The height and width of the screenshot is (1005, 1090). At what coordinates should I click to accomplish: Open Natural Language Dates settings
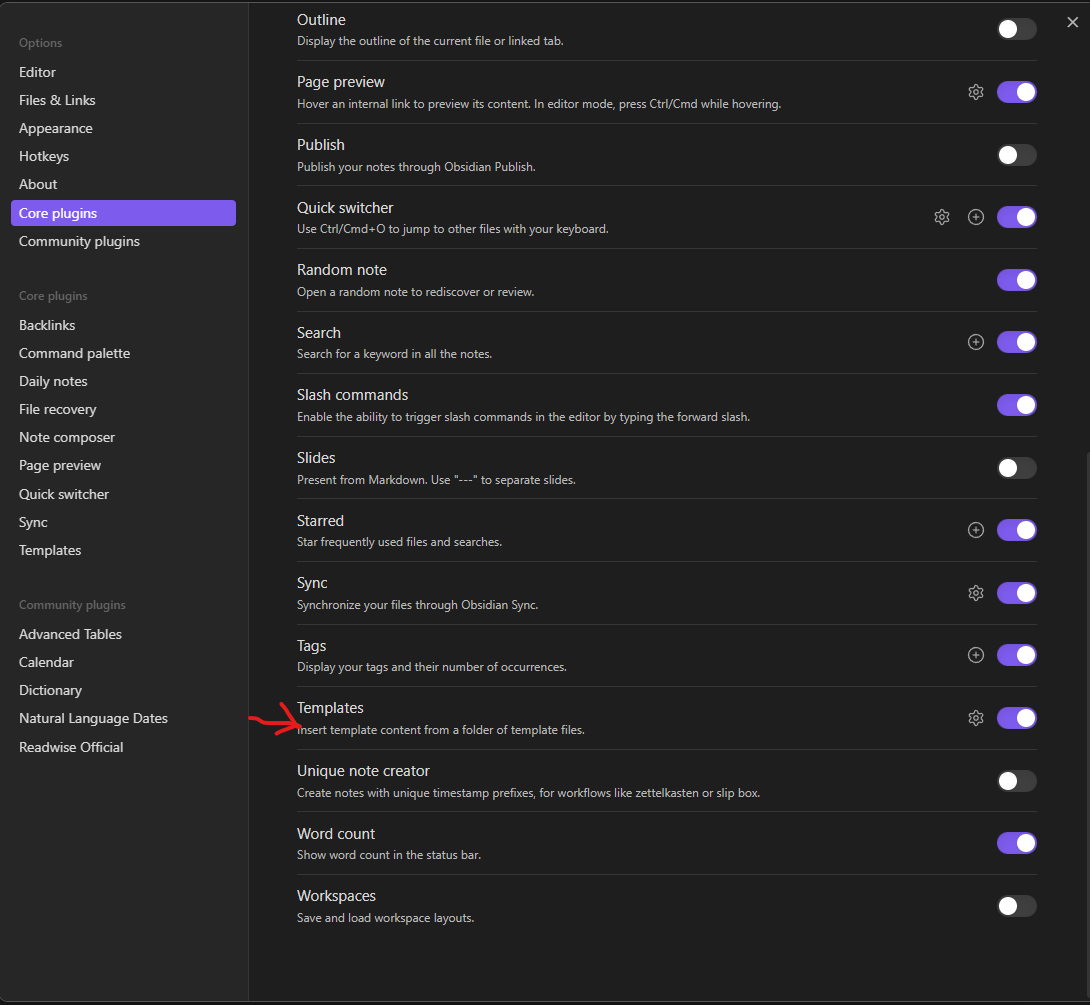(x=123, y=719)
